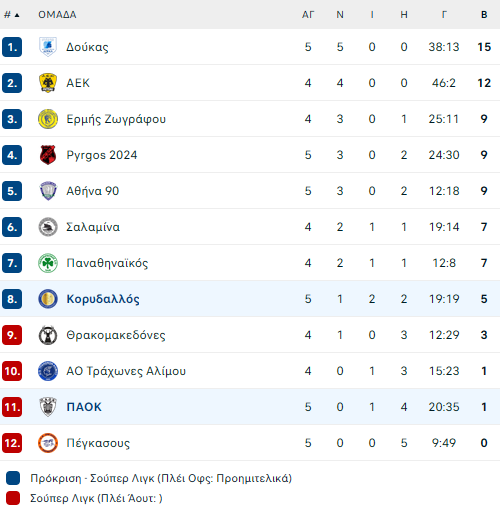Click the Δούκας team crest icon
500x515 pixels.
pyautogui.click(x=48, y=47)
